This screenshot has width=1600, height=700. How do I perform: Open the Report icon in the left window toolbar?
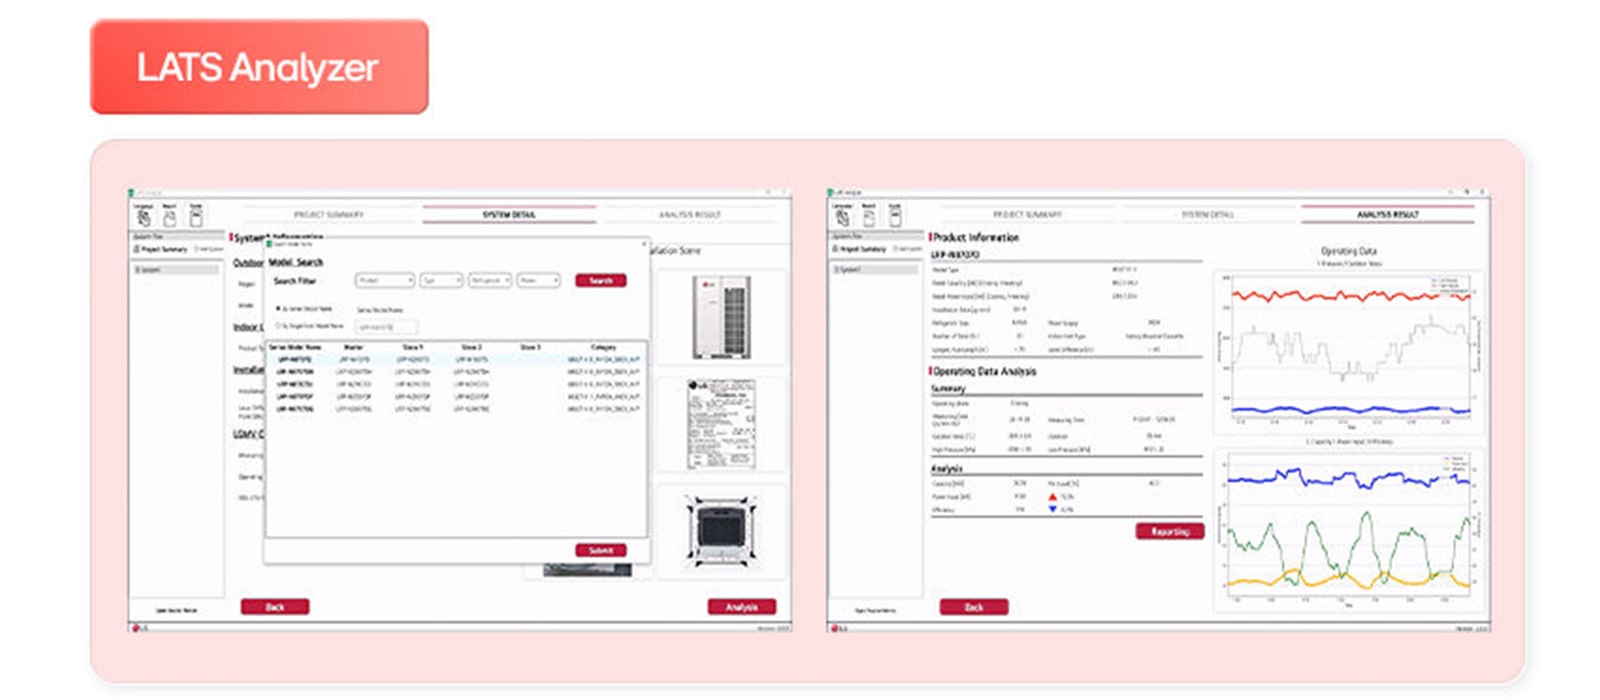click(x=170, y=216)
